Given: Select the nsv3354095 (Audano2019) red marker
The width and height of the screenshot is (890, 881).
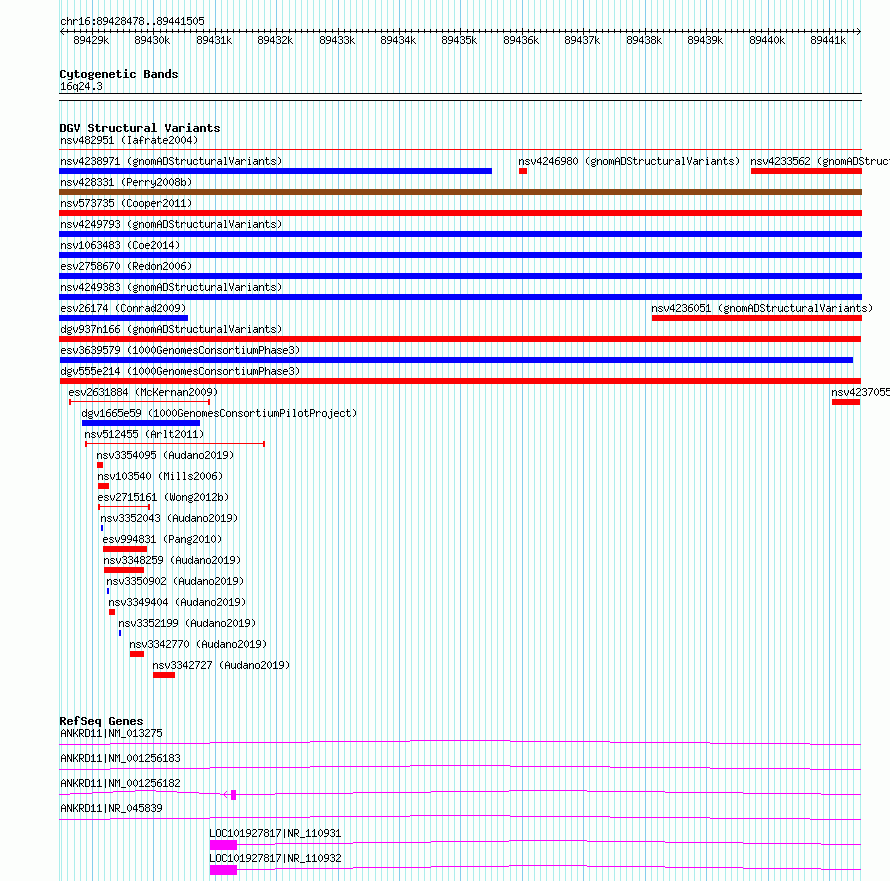Looking at the screenshot, I should click(100, 465).
